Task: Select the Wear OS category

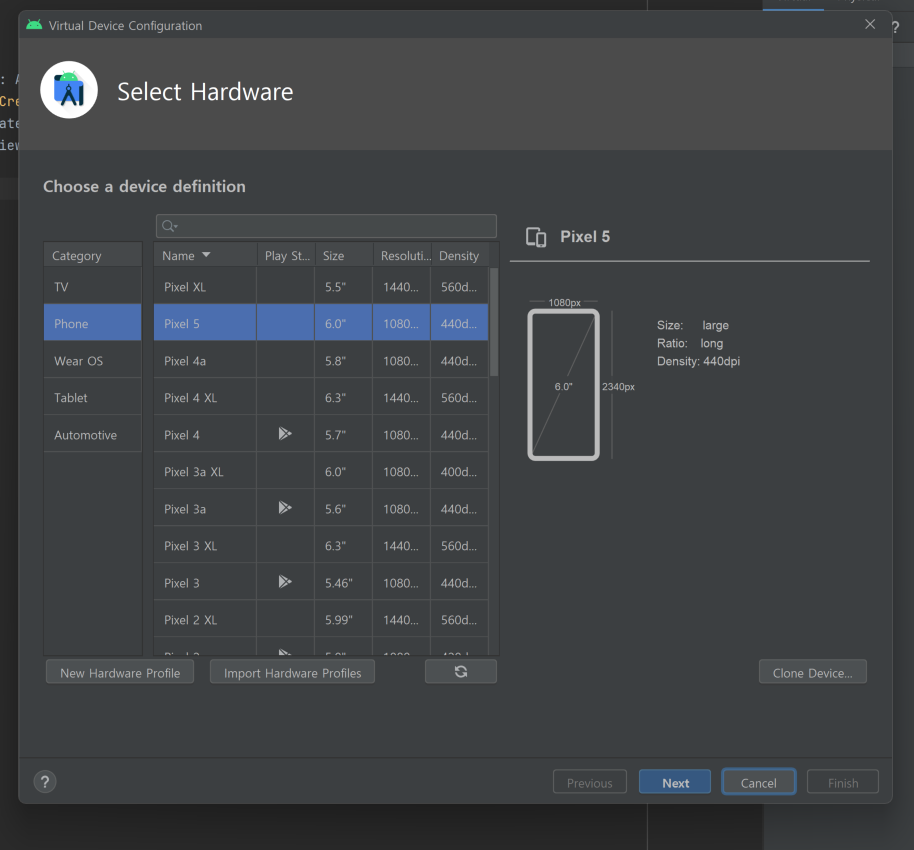Action: click(x=93, y=361)
